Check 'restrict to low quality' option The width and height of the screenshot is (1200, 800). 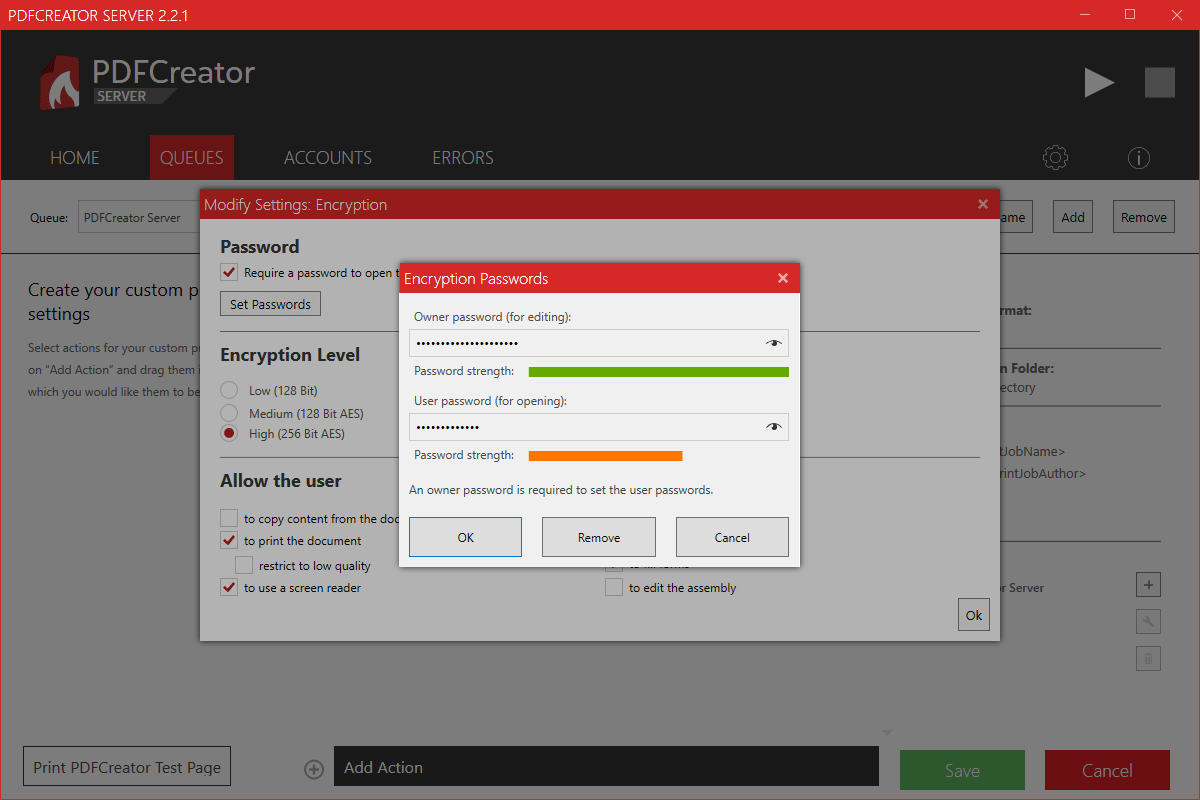[x=244, y=565]
